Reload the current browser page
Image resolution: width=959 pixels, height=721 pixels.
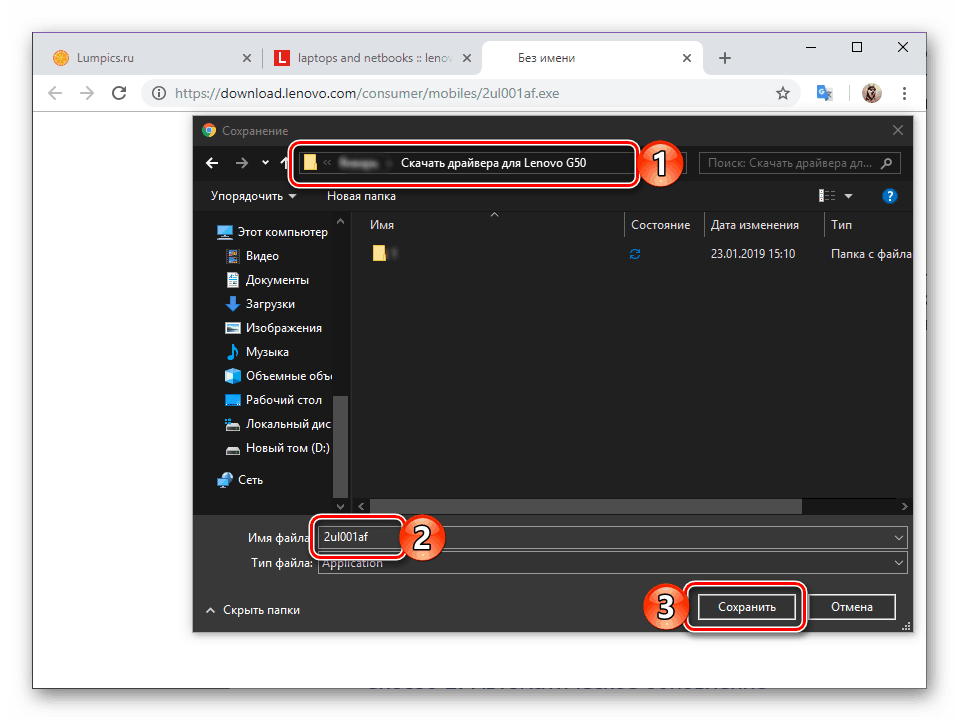pos(119,93)
